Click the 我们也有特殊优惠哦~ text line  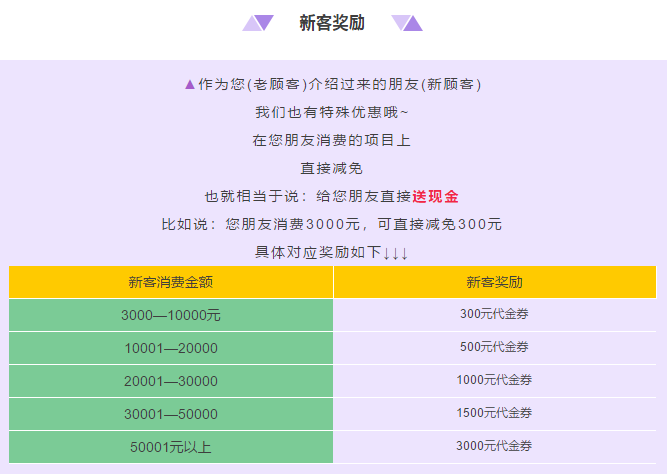pos(332,113)
